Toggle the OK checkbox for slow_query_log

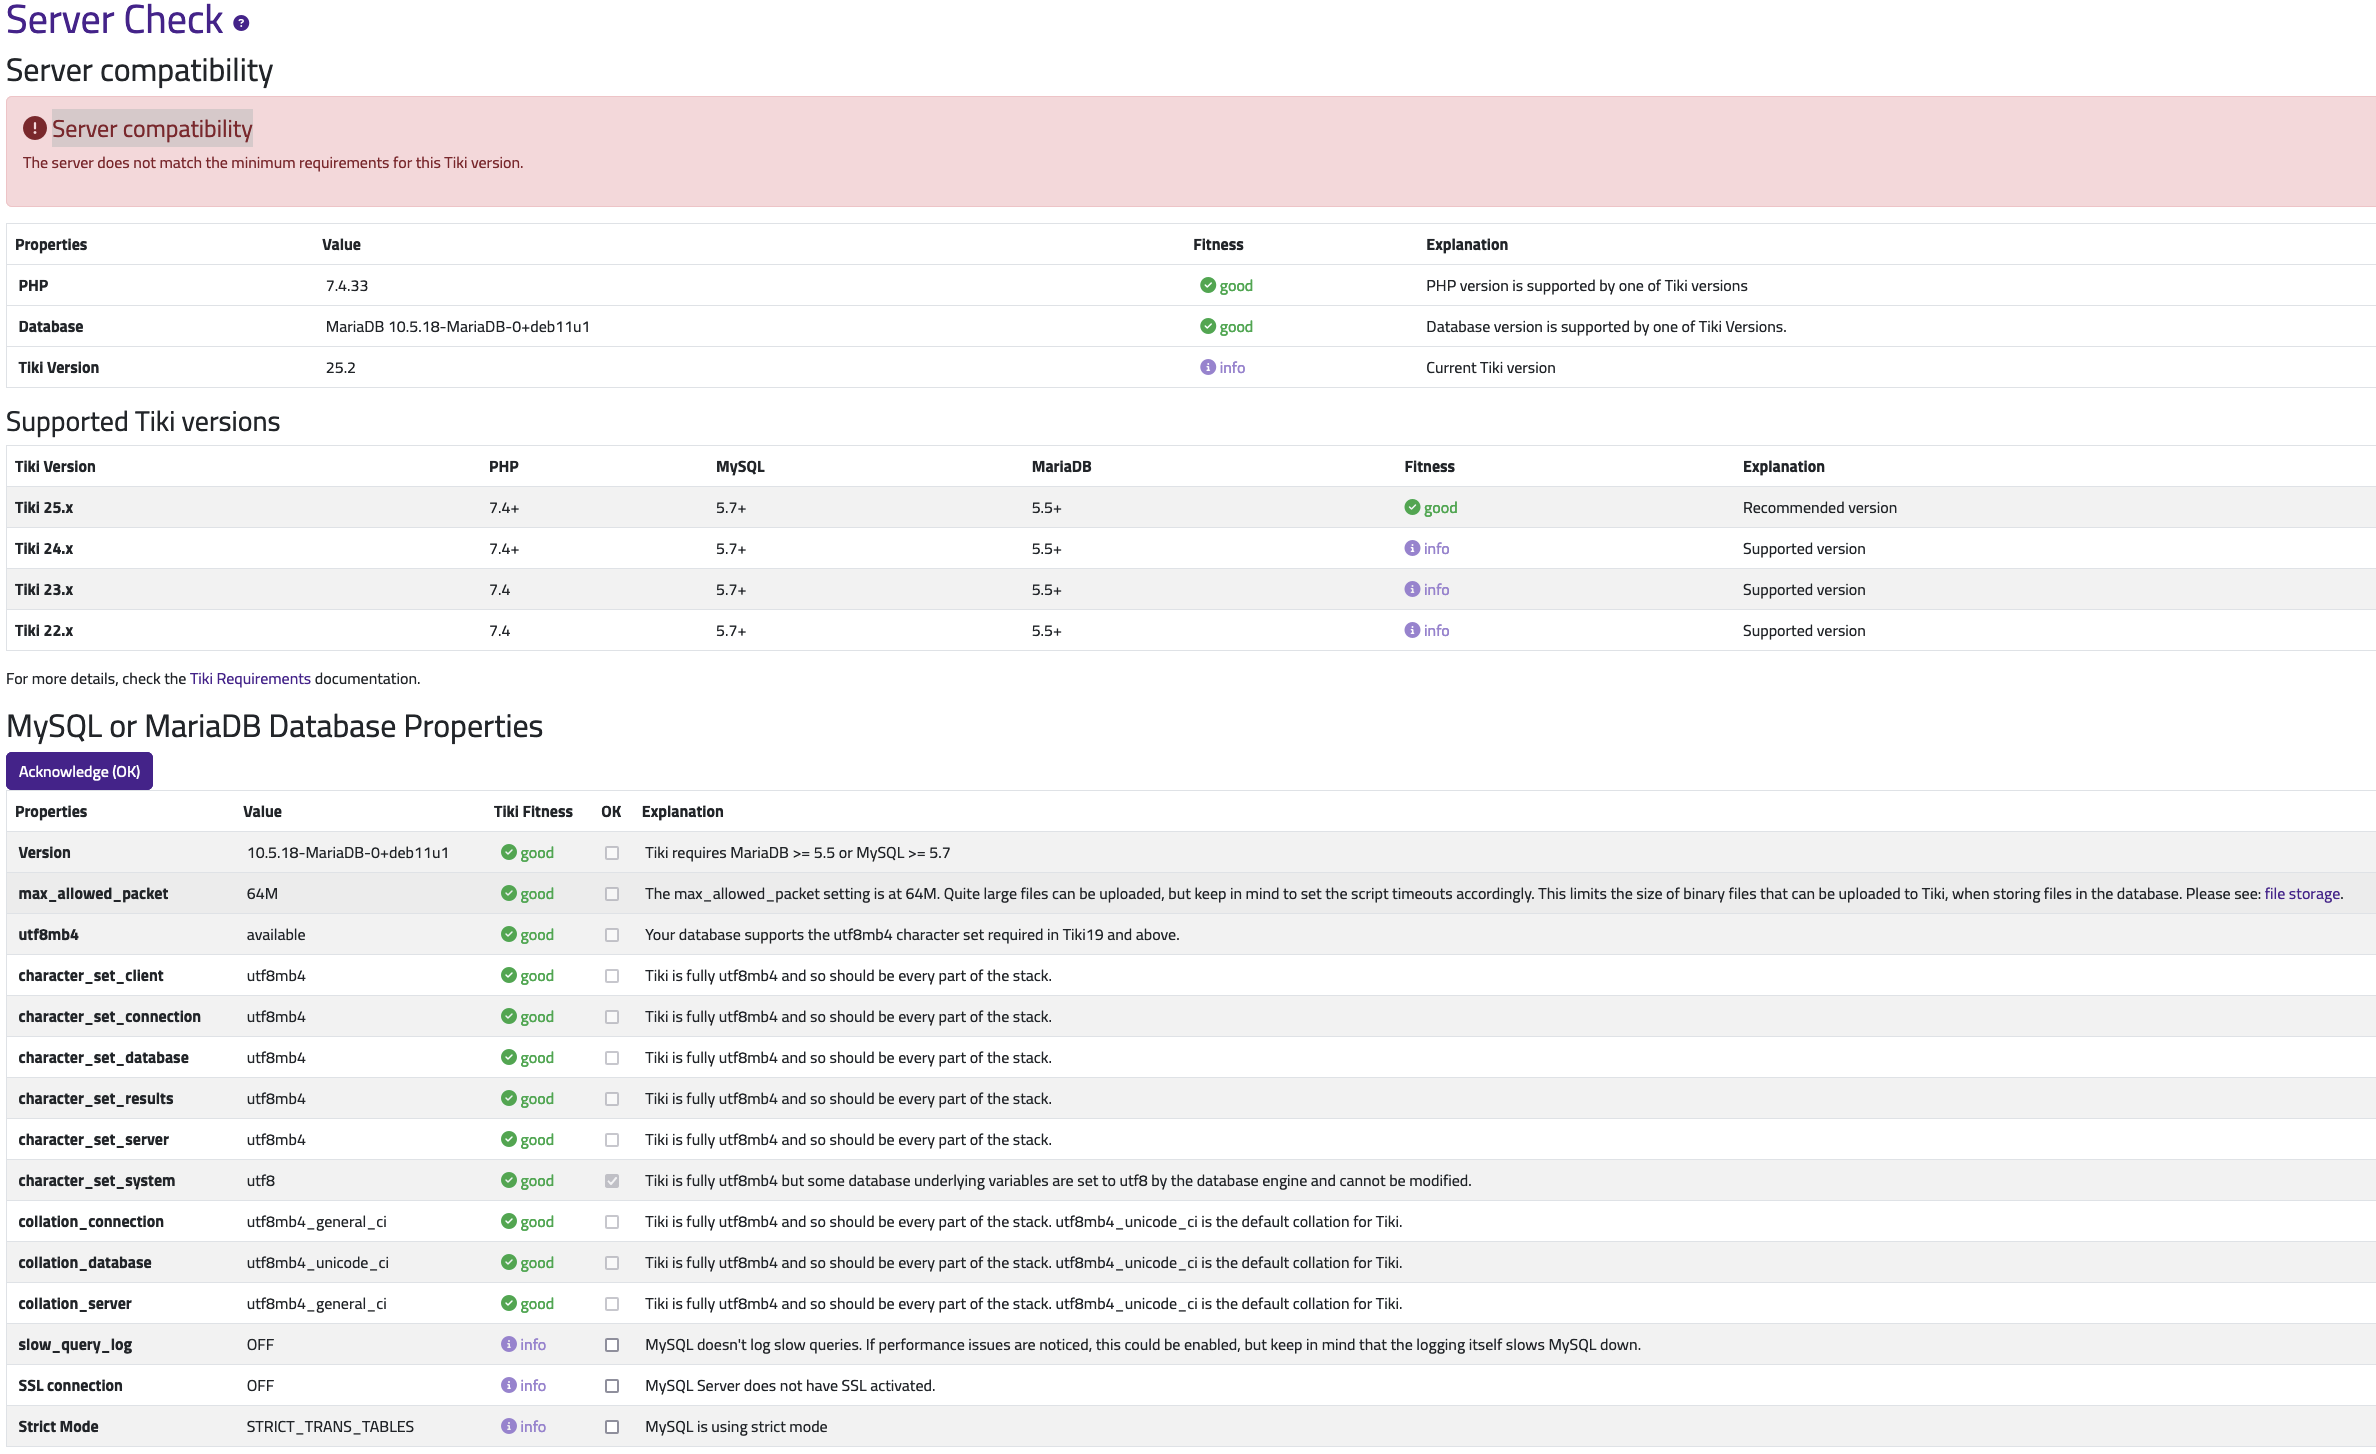click(x=612, y=1345)
